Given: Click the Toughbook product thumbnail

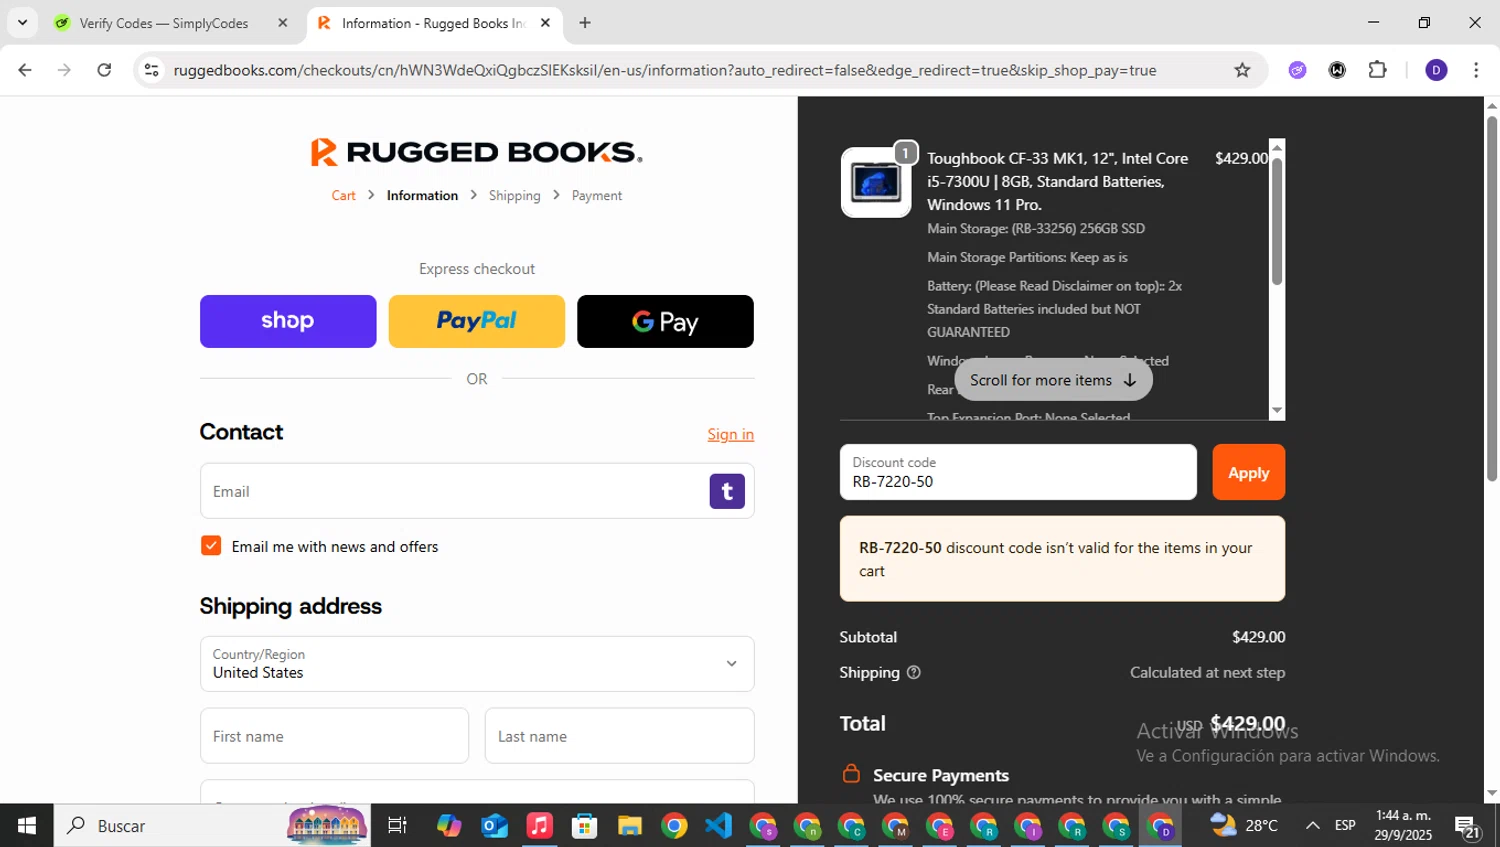Looking at the screenshot, I should click(876, 182).
